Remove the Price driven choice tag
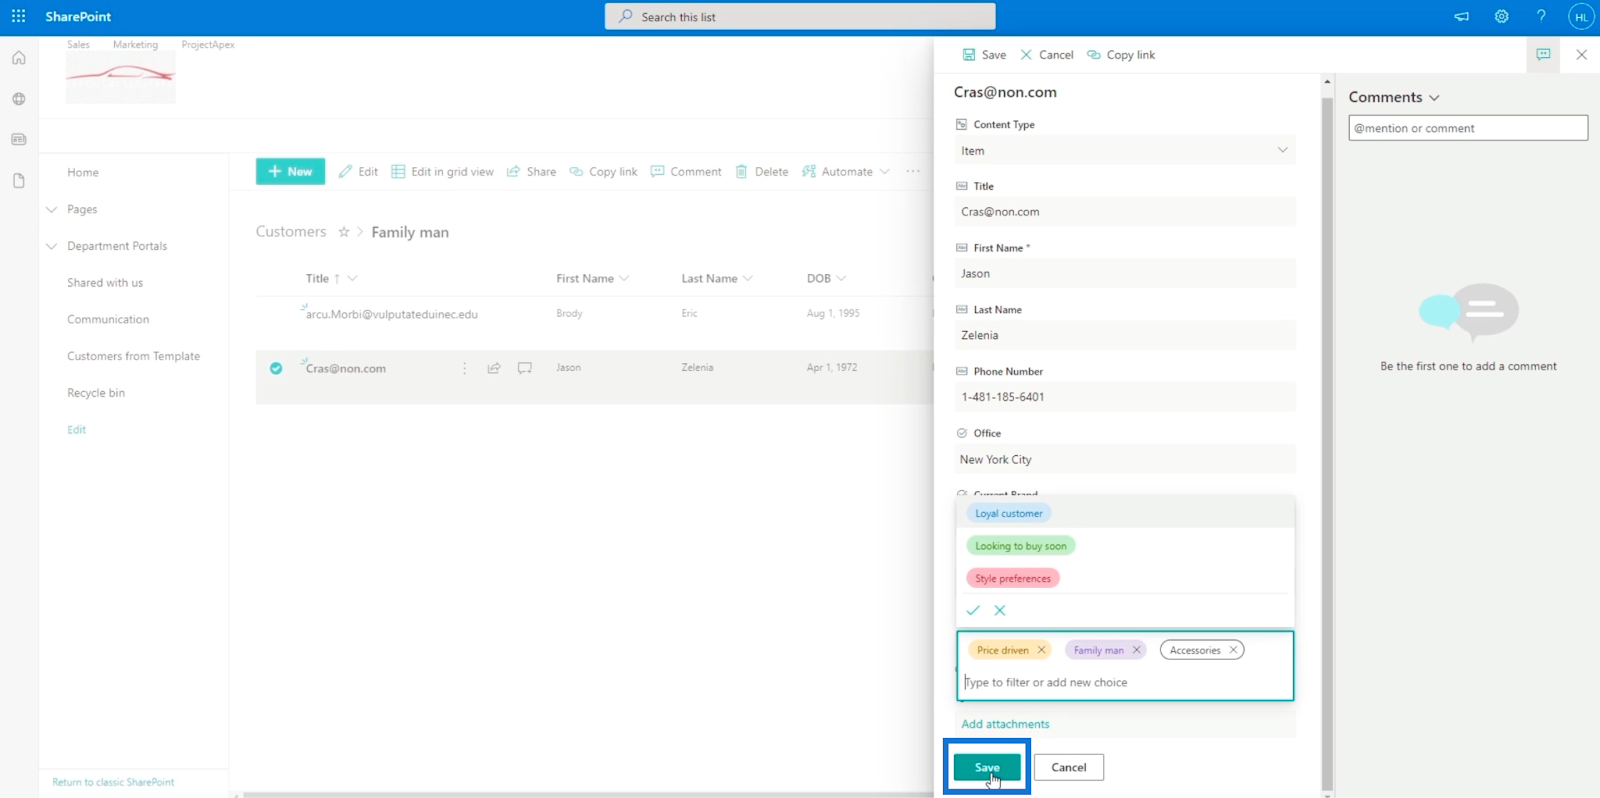 (x=1041, y=650)
